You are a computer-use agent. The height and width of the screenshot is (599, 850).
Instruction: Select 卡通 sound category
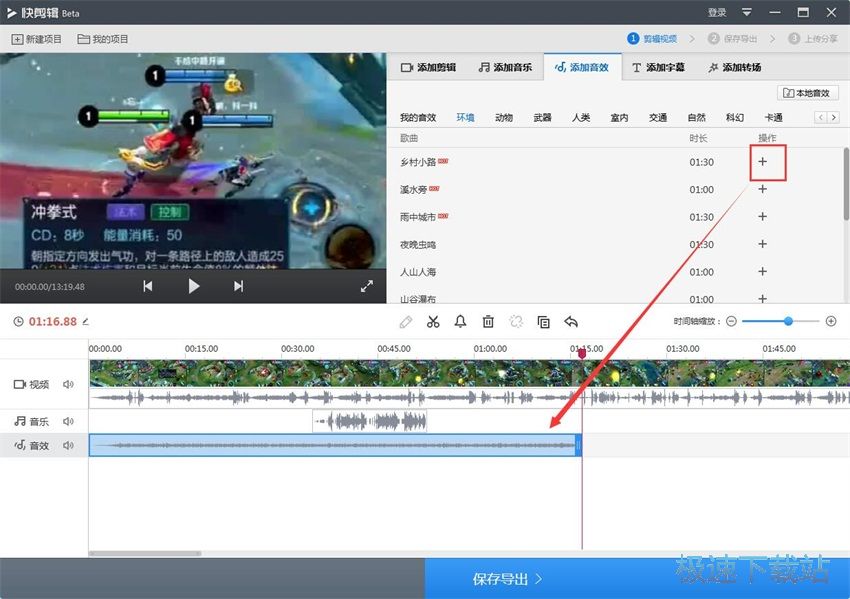point(773,118)
